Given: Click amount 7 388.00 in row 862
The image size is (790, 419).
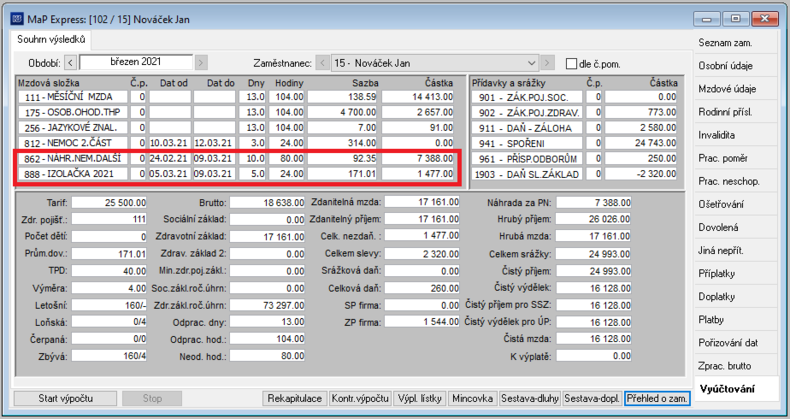Looking at the screenshot, I should [418, 158].
